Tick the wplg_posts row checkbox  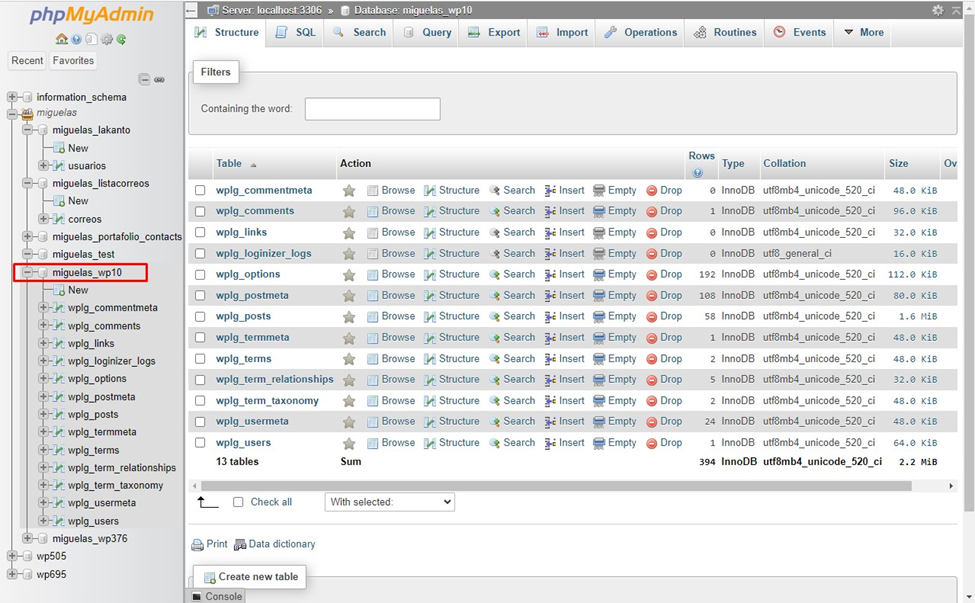(200, 316)
